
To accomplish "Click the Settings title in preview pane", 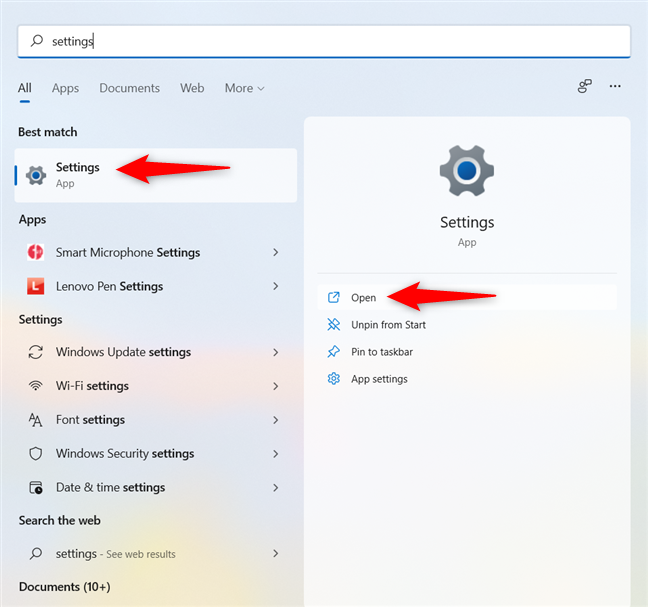I will tap(467, 222).
